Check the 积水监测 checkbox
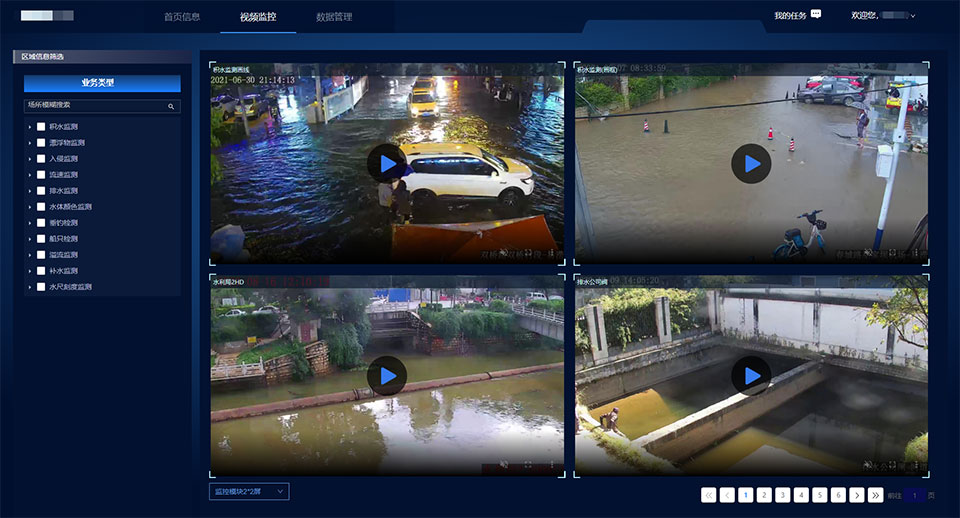 (x=41, y=127)
